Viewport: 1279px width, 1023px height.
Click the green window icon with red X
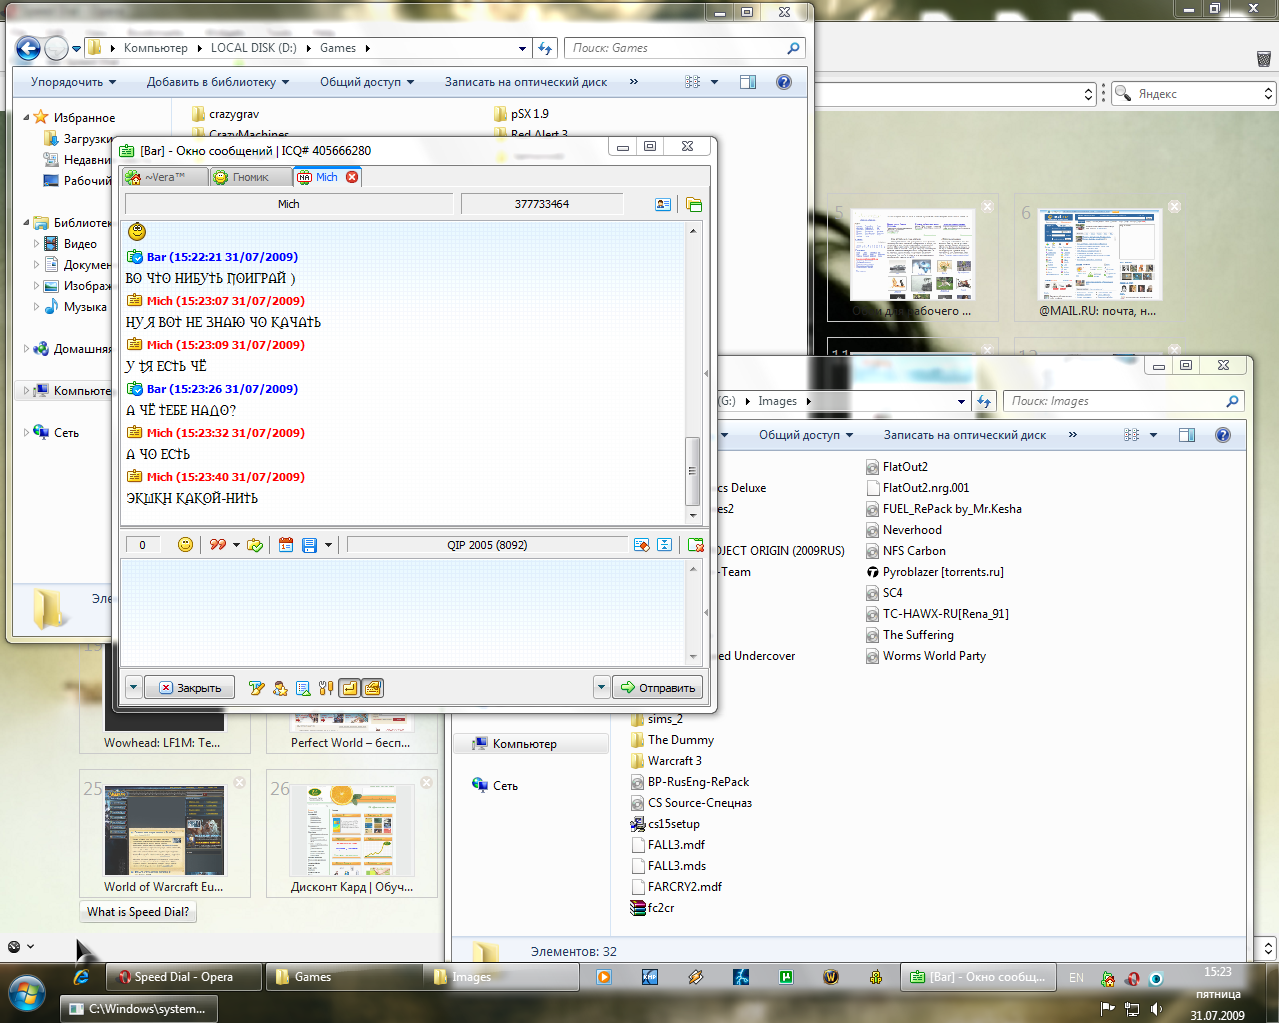coord(696,545)
